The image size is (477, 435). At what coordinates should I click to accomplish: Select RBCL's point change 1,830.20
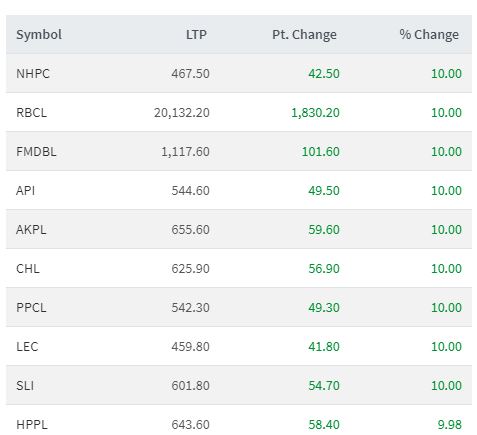click(x=315, y=113)
